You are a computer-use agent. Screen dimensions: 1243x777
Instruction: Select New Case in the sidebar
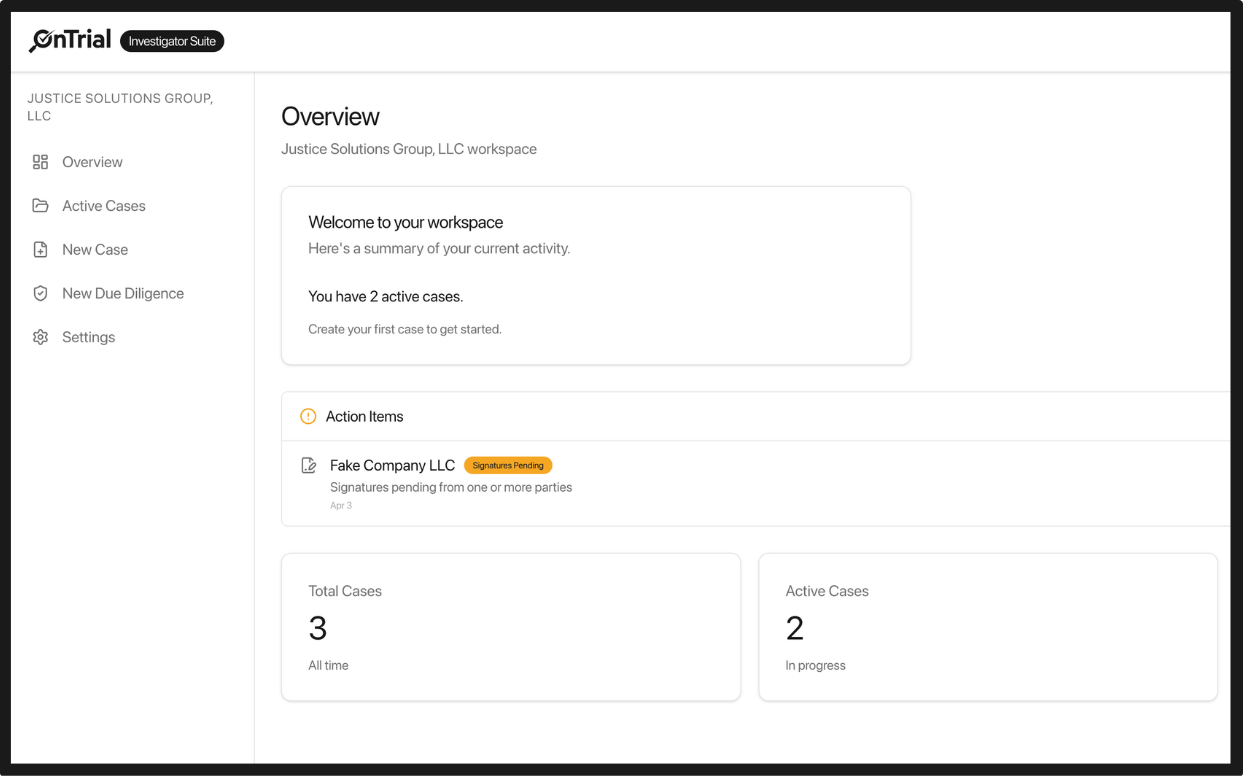click(95, 250)
